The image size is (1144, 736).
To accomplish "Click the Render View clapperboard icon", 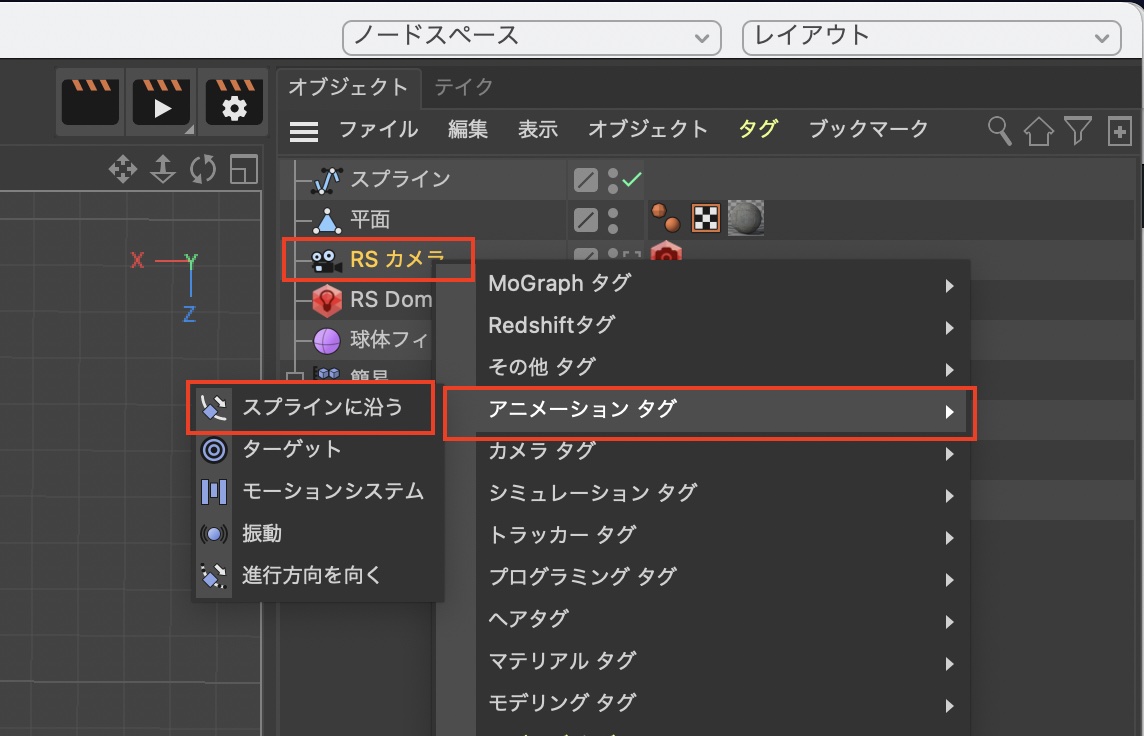I will [90, 102].
